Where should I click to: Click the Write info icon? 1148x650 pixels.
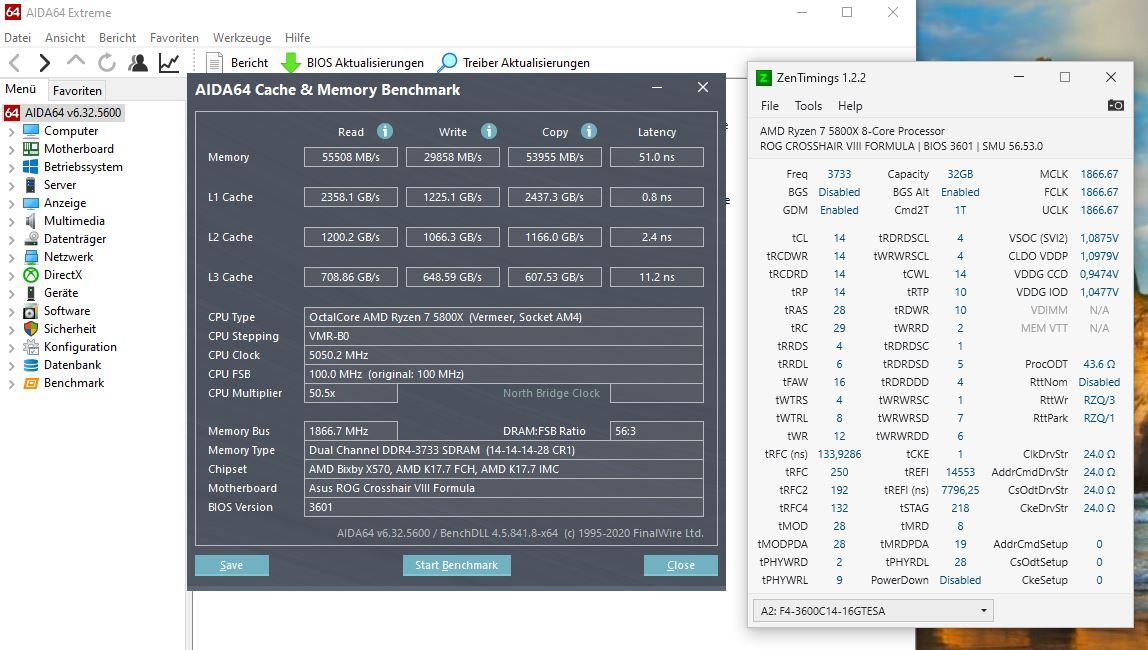pyautogui.click(x=488, y=131)
